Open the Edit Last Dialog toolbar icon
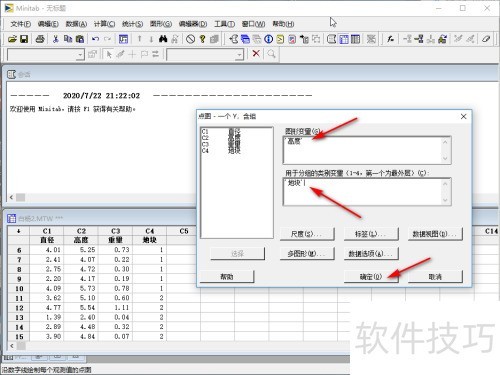Viewport: 500px width, 375px height. (123, 39)
